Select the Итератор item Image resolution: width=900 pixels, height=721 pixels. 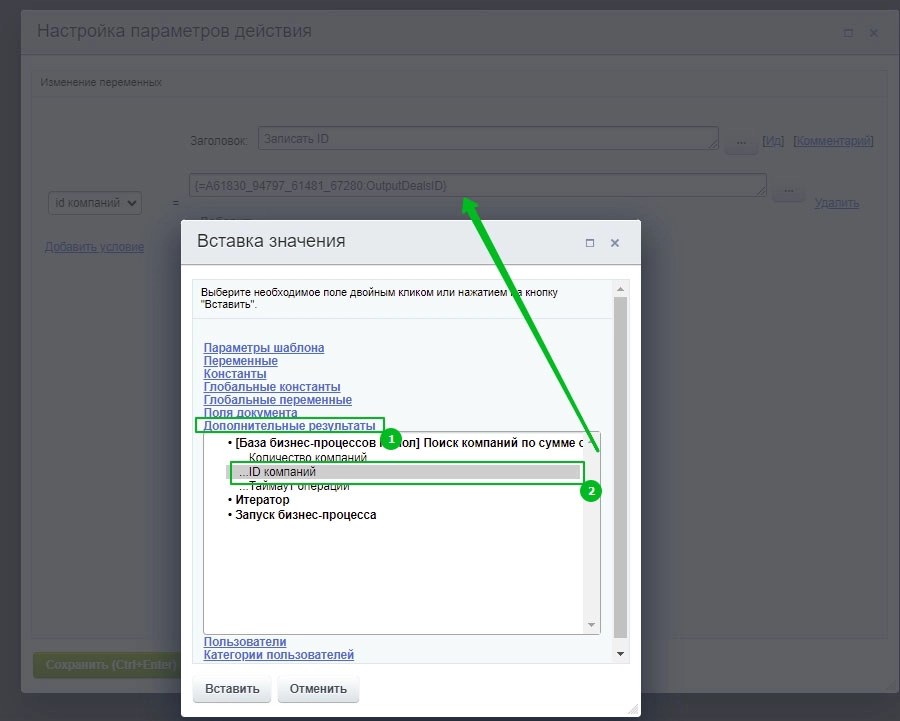tap(262, 500)
